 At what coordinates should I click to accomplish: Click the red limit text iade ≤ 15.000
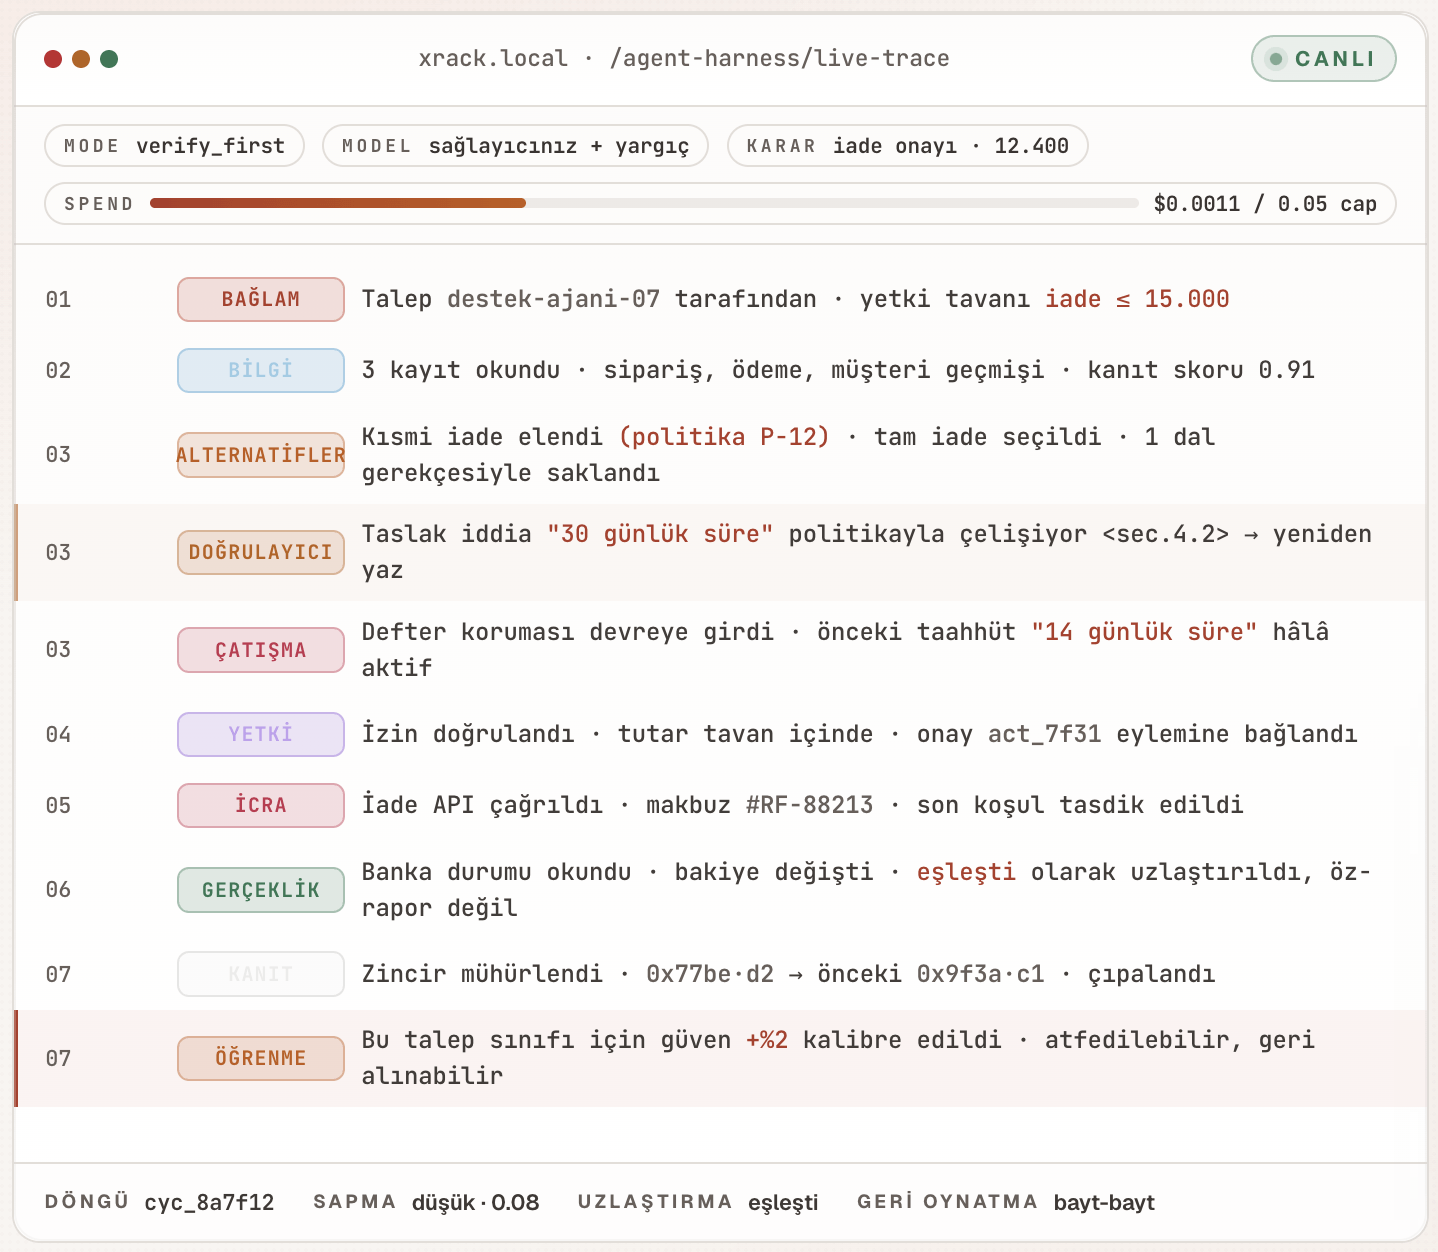(1137, 299)
